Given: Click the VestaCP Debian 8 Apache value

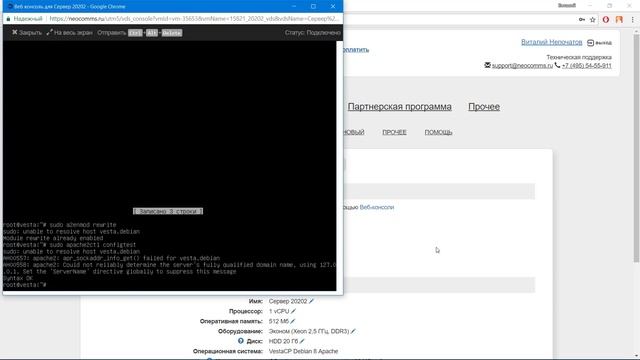Looking at the screenshot, I should pos(303,351).
